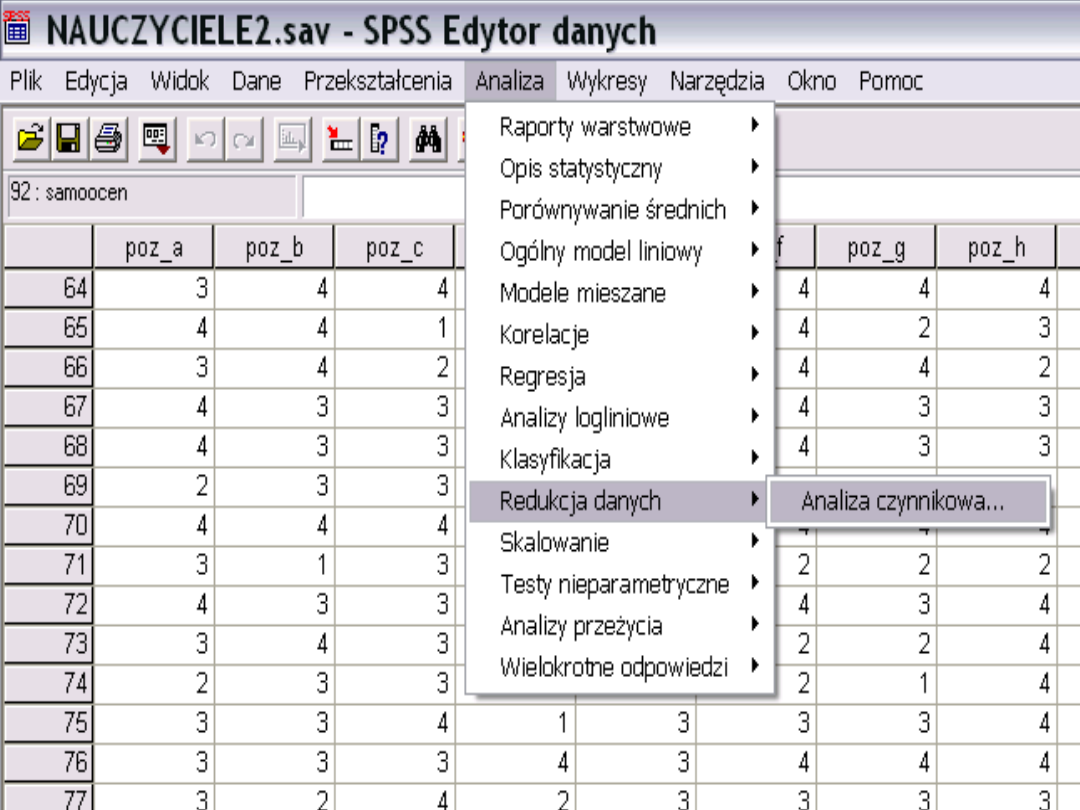1080x810 pixels.
Task: Open the Przekształcenia menu
Action: pos(377,81)
